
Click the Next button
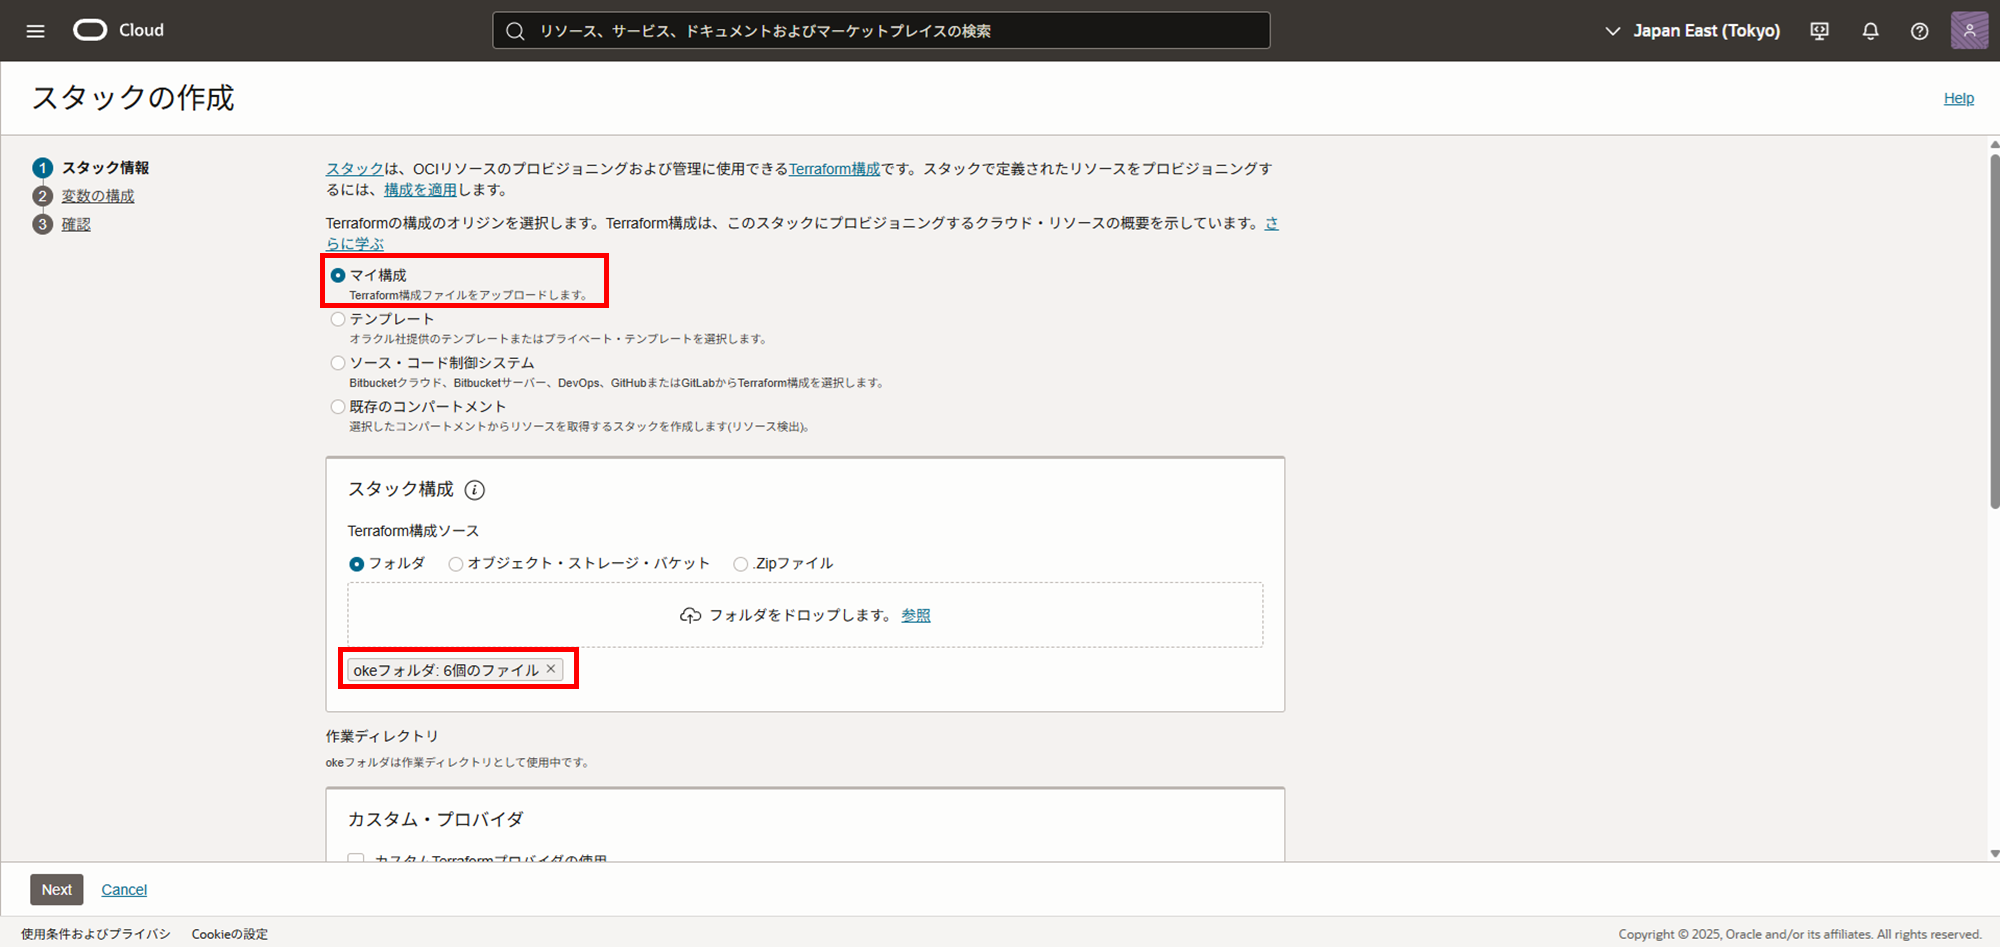tap(57, 889)
